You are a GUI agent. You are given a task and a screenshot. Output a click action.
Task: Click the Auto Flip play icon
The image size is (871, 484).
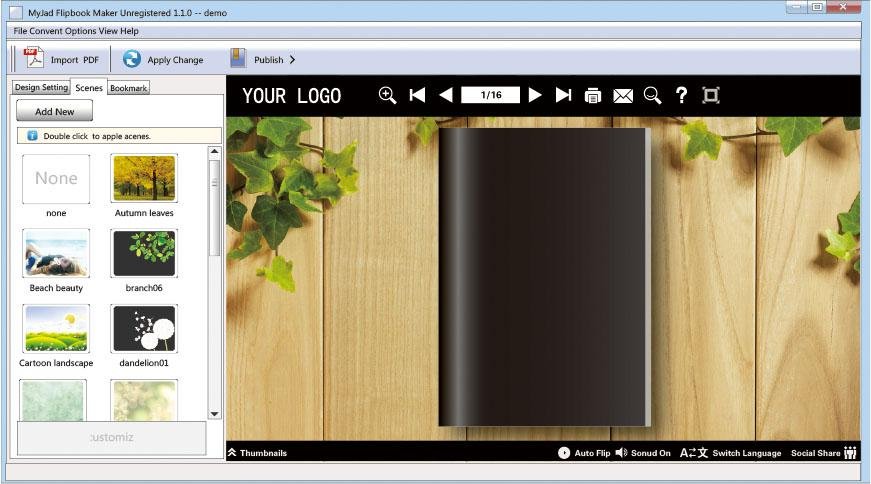coord(564,453)
